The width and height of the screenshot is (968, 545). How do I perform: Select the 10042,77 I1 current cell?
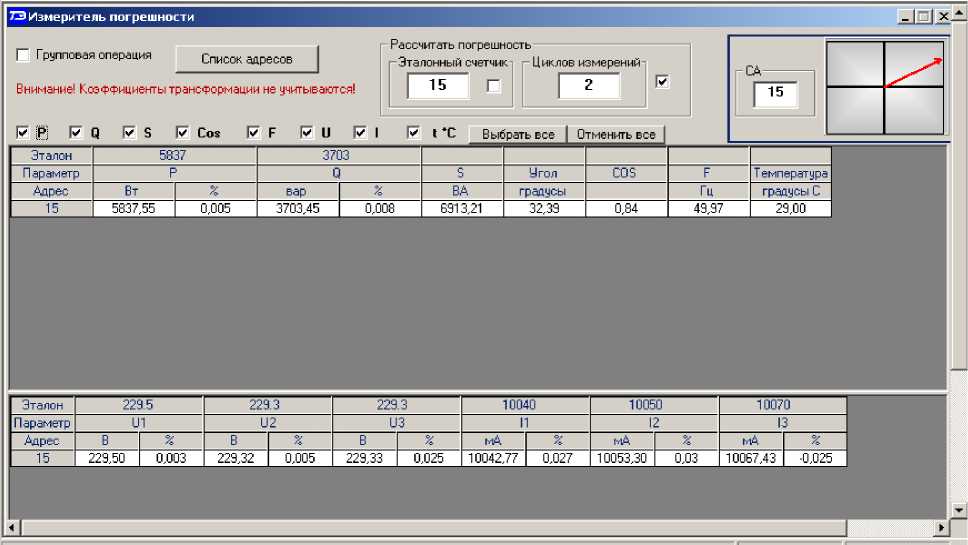(493, 458)
